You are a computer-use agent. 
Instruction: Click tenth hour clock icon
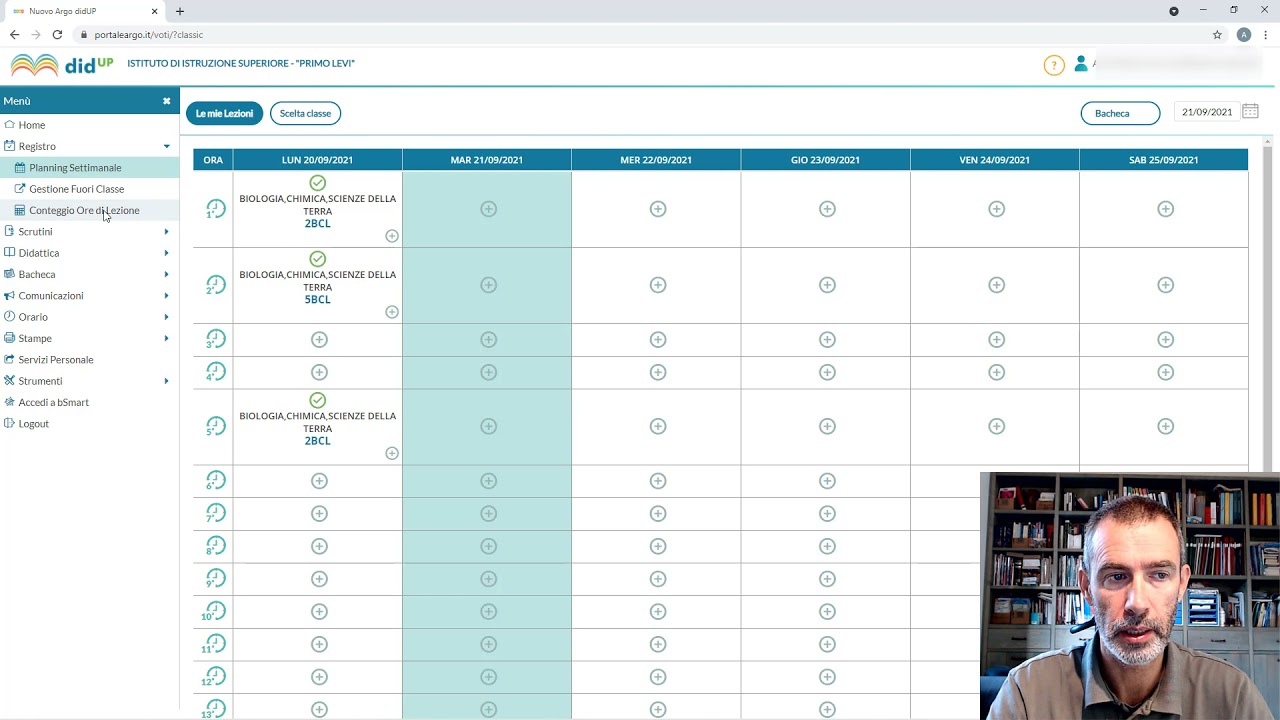[x=215, y=611]
